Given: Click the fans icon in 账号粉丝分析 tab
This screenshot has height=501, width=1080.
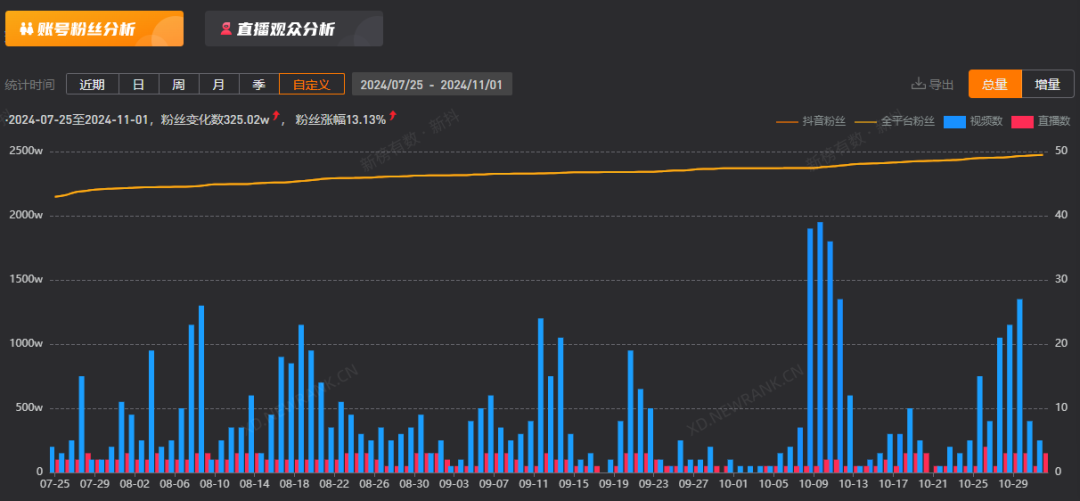Looking at the screenshot, I should pos(26,30).
